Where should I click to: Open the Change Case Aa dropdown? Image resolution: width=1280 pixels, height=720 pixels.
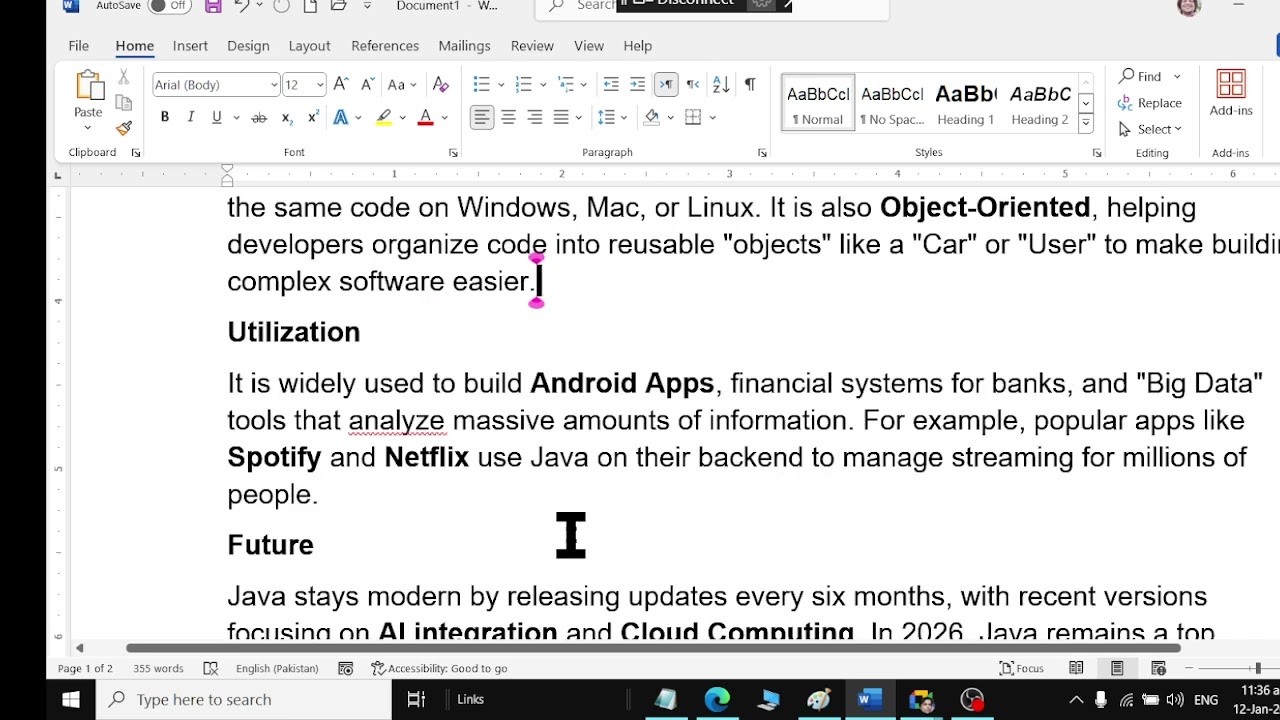[x=402, y=85]
